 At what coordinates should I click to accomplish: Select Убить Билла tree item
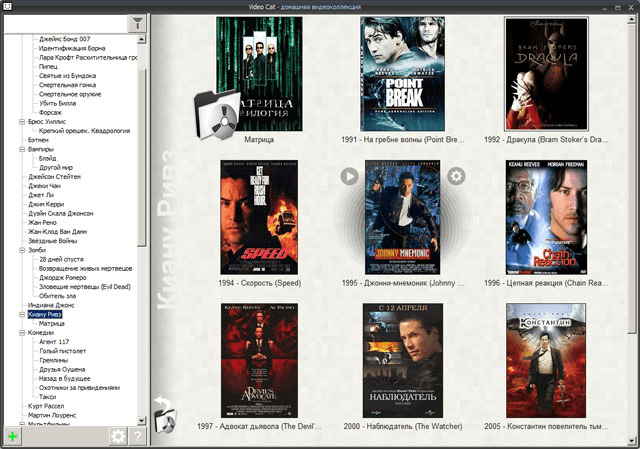[x=57, y=103]
